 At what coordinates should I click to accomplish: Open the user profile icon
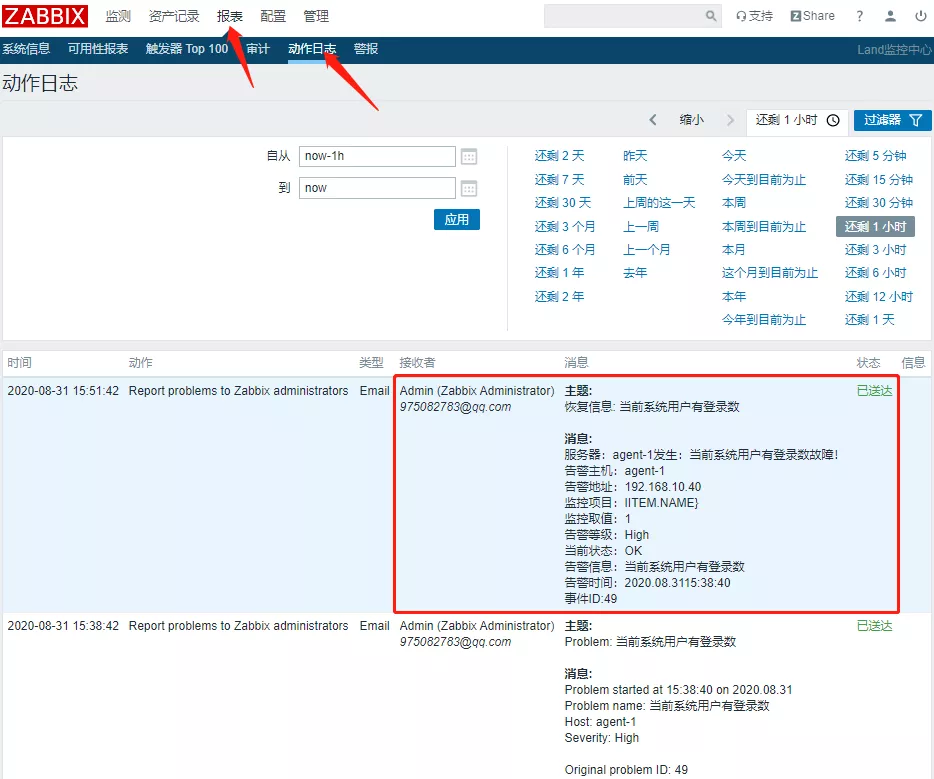coord(890,16)
